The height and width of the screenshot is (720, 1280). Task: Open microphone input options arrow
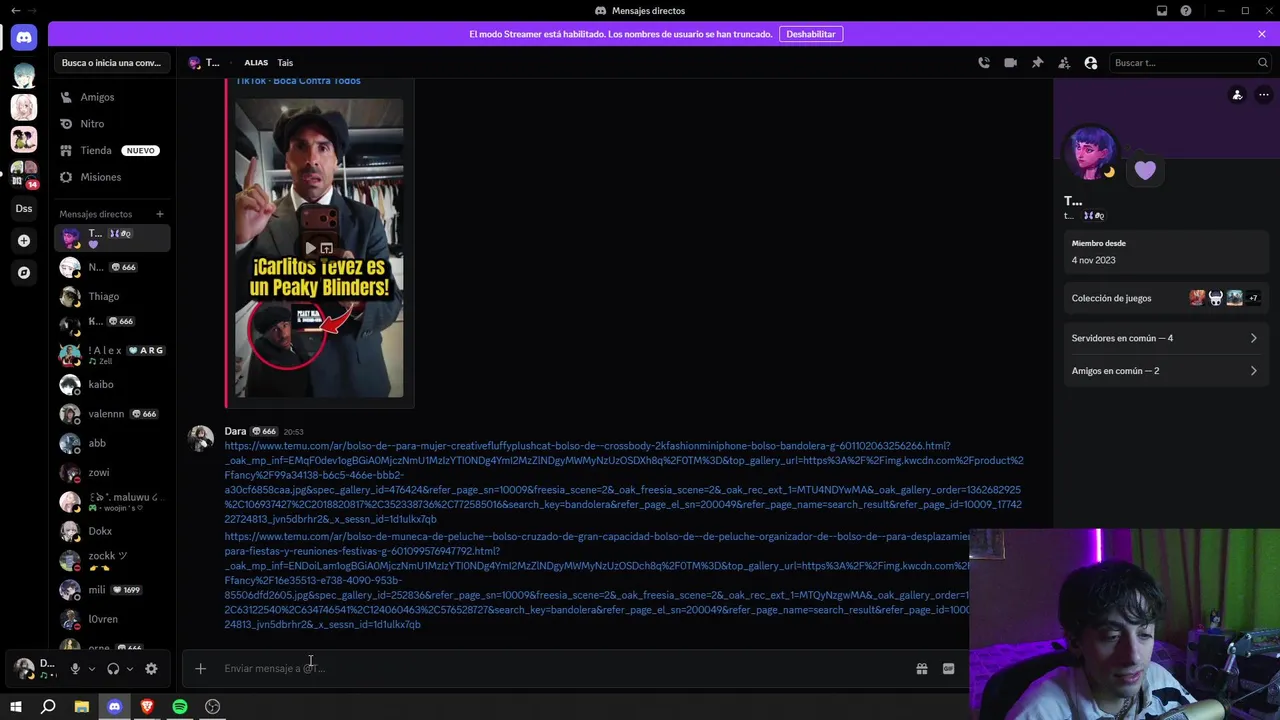pos(92,669)
